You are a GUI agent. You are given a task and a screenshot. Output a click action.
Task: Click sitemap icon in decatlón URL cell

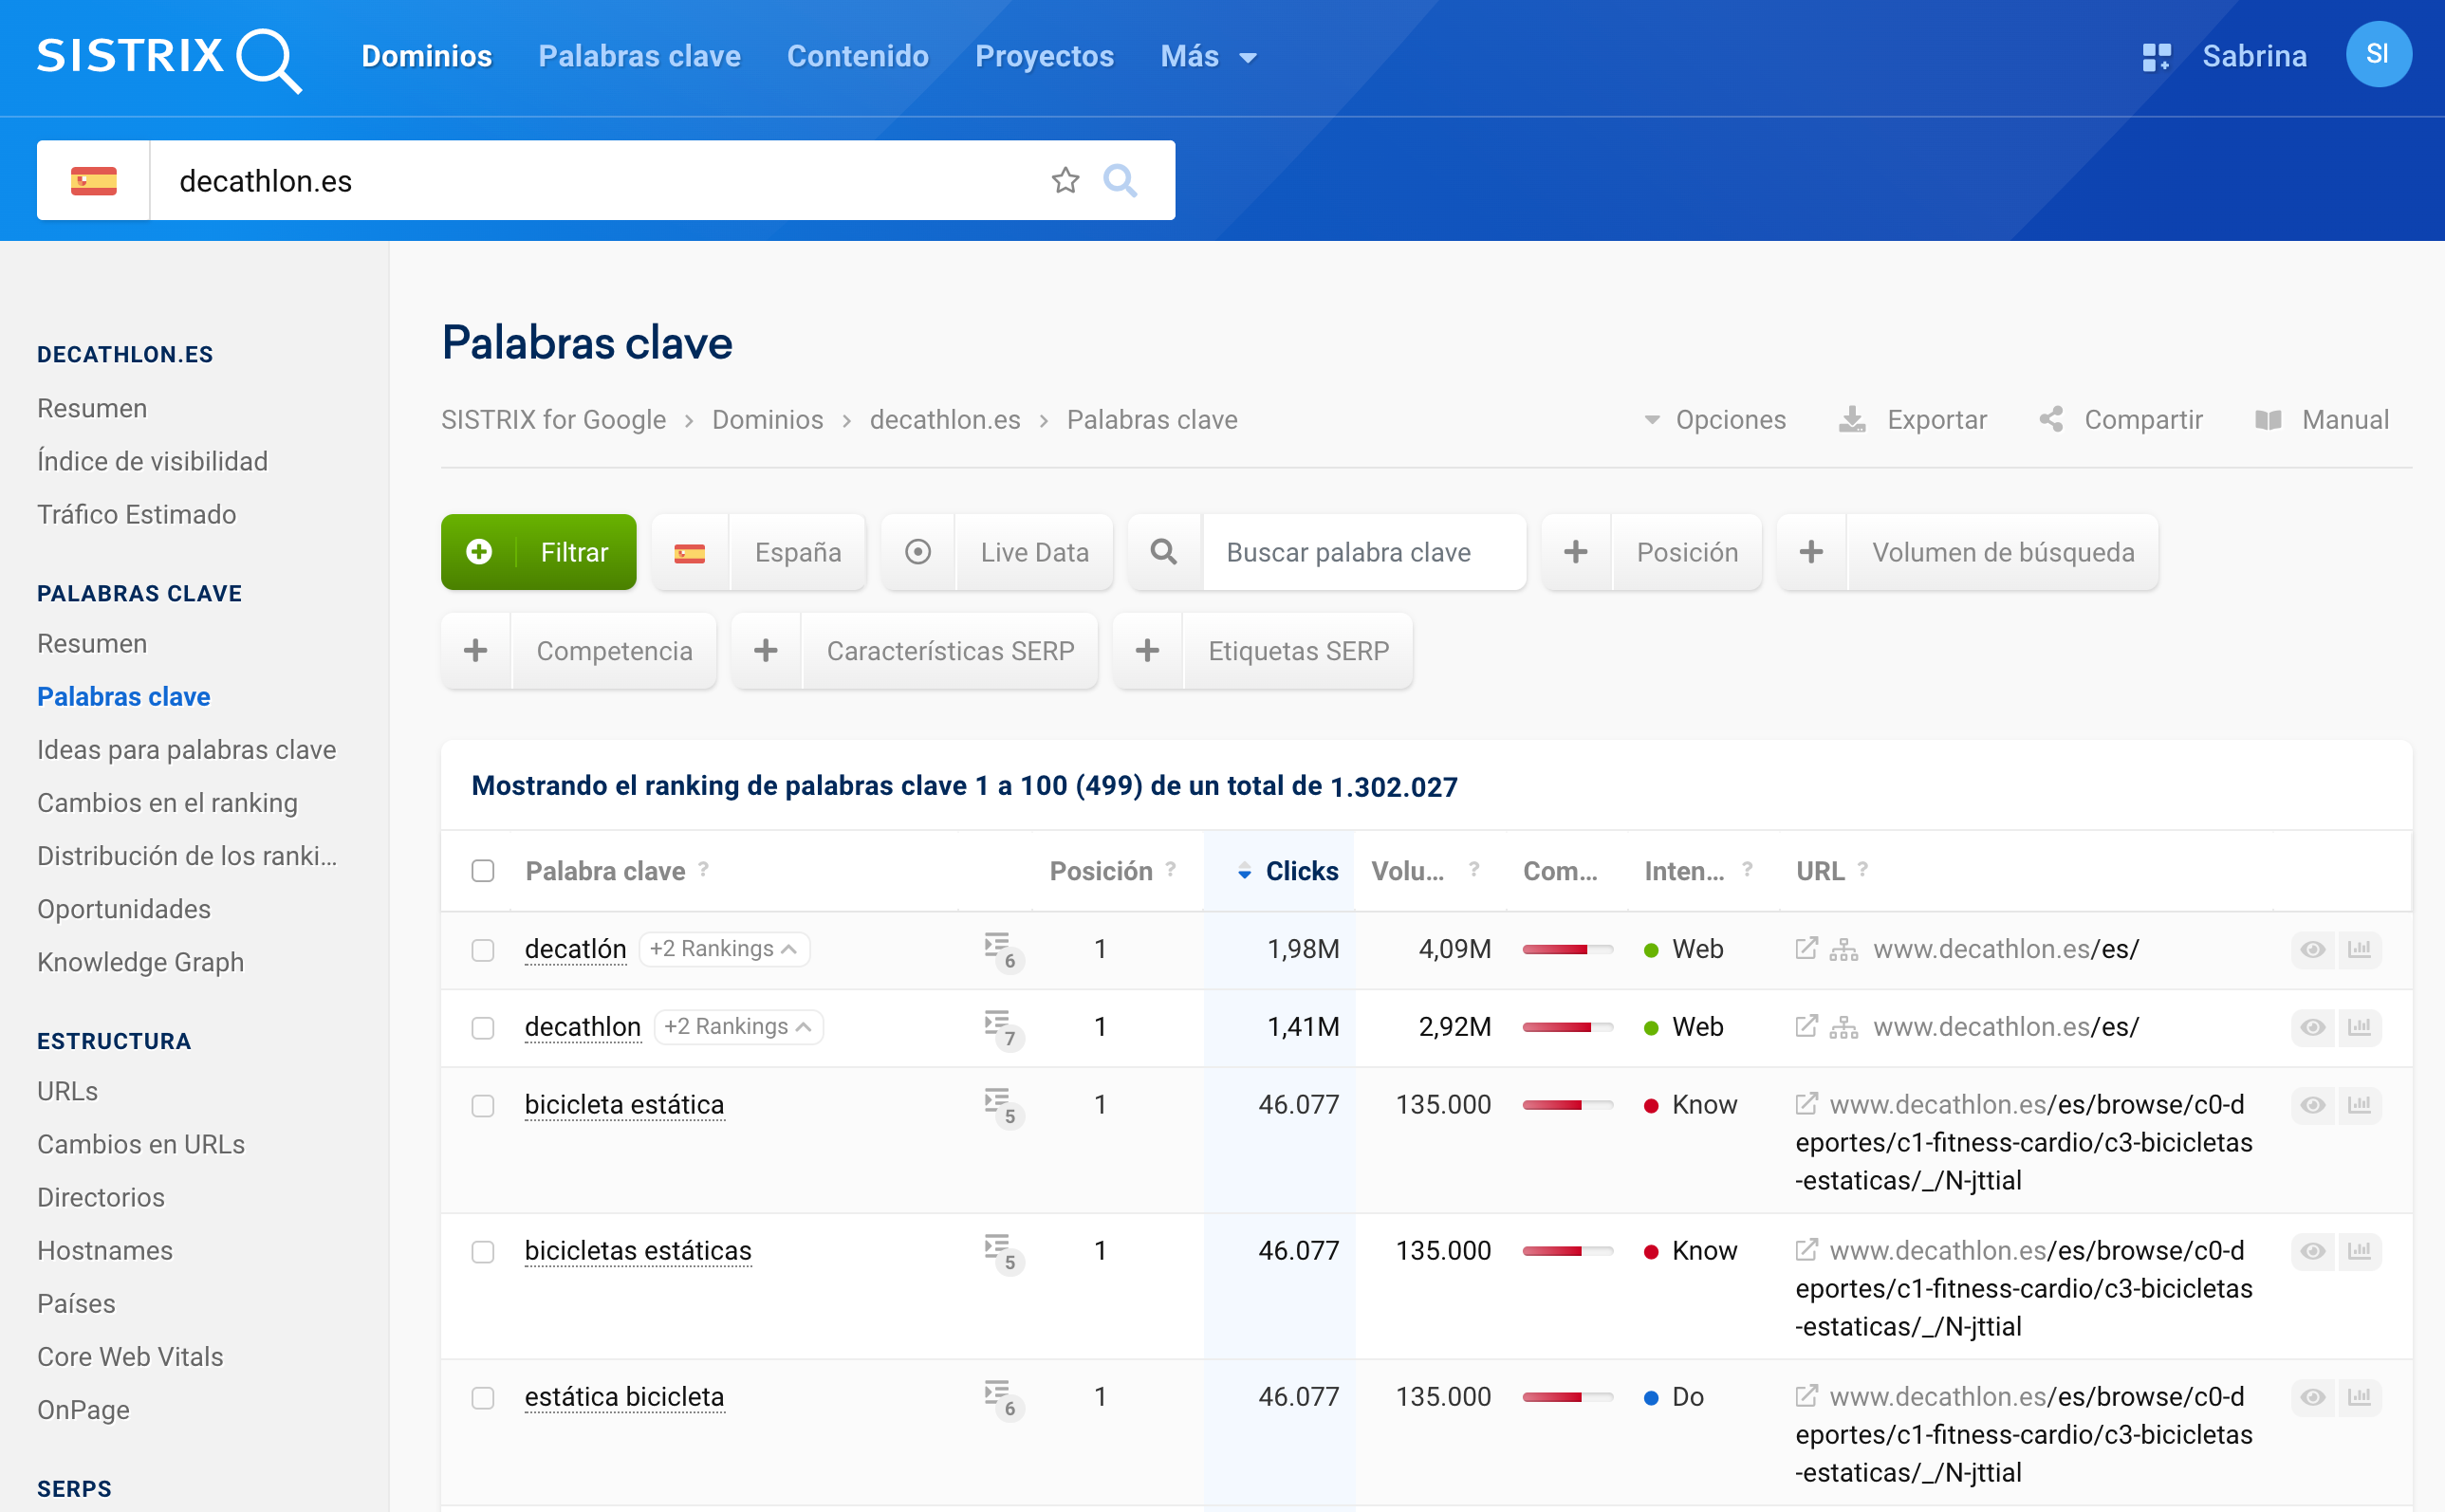click(1843, 949)
